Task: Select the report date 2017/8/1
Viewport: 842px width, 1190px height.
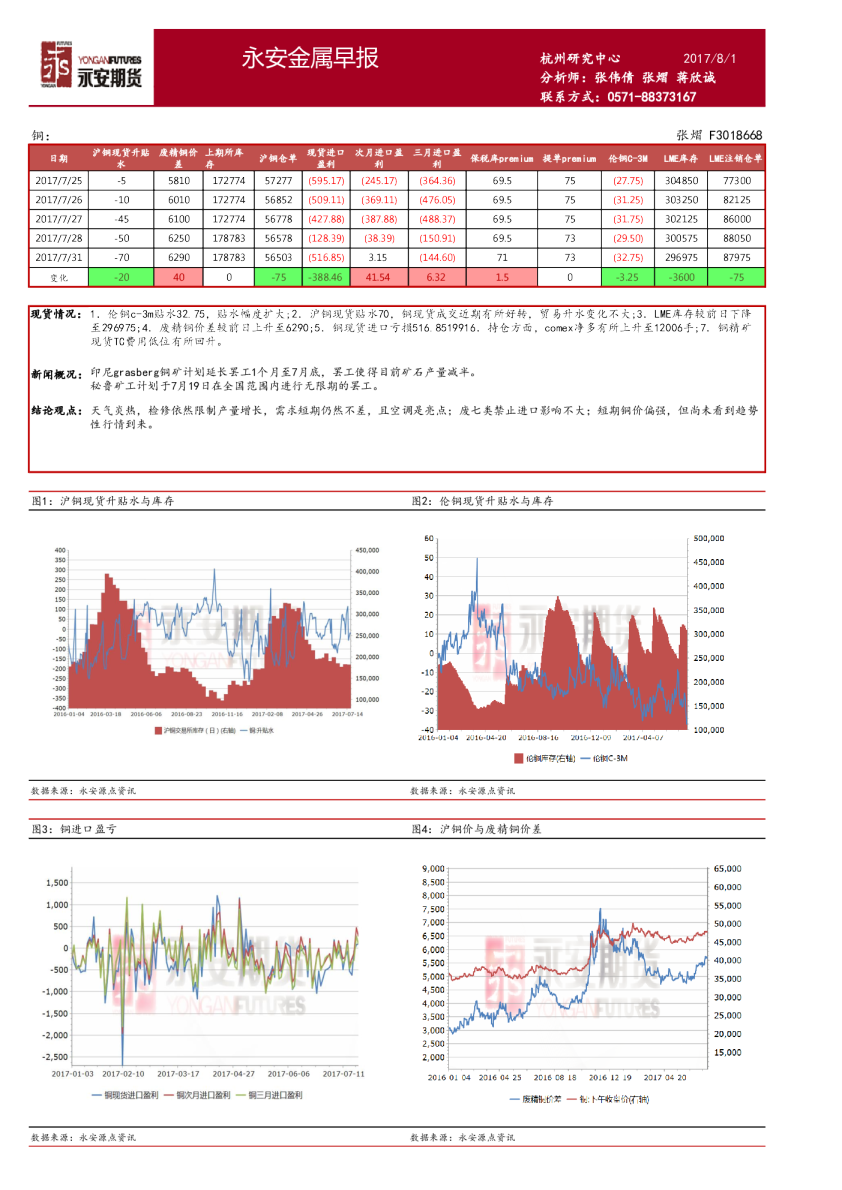Action: coord(709,58)
